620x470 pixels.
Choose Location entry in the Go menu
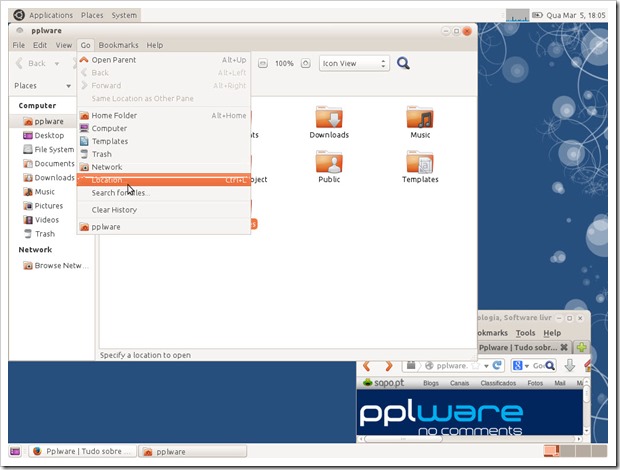tap(163, 180)
